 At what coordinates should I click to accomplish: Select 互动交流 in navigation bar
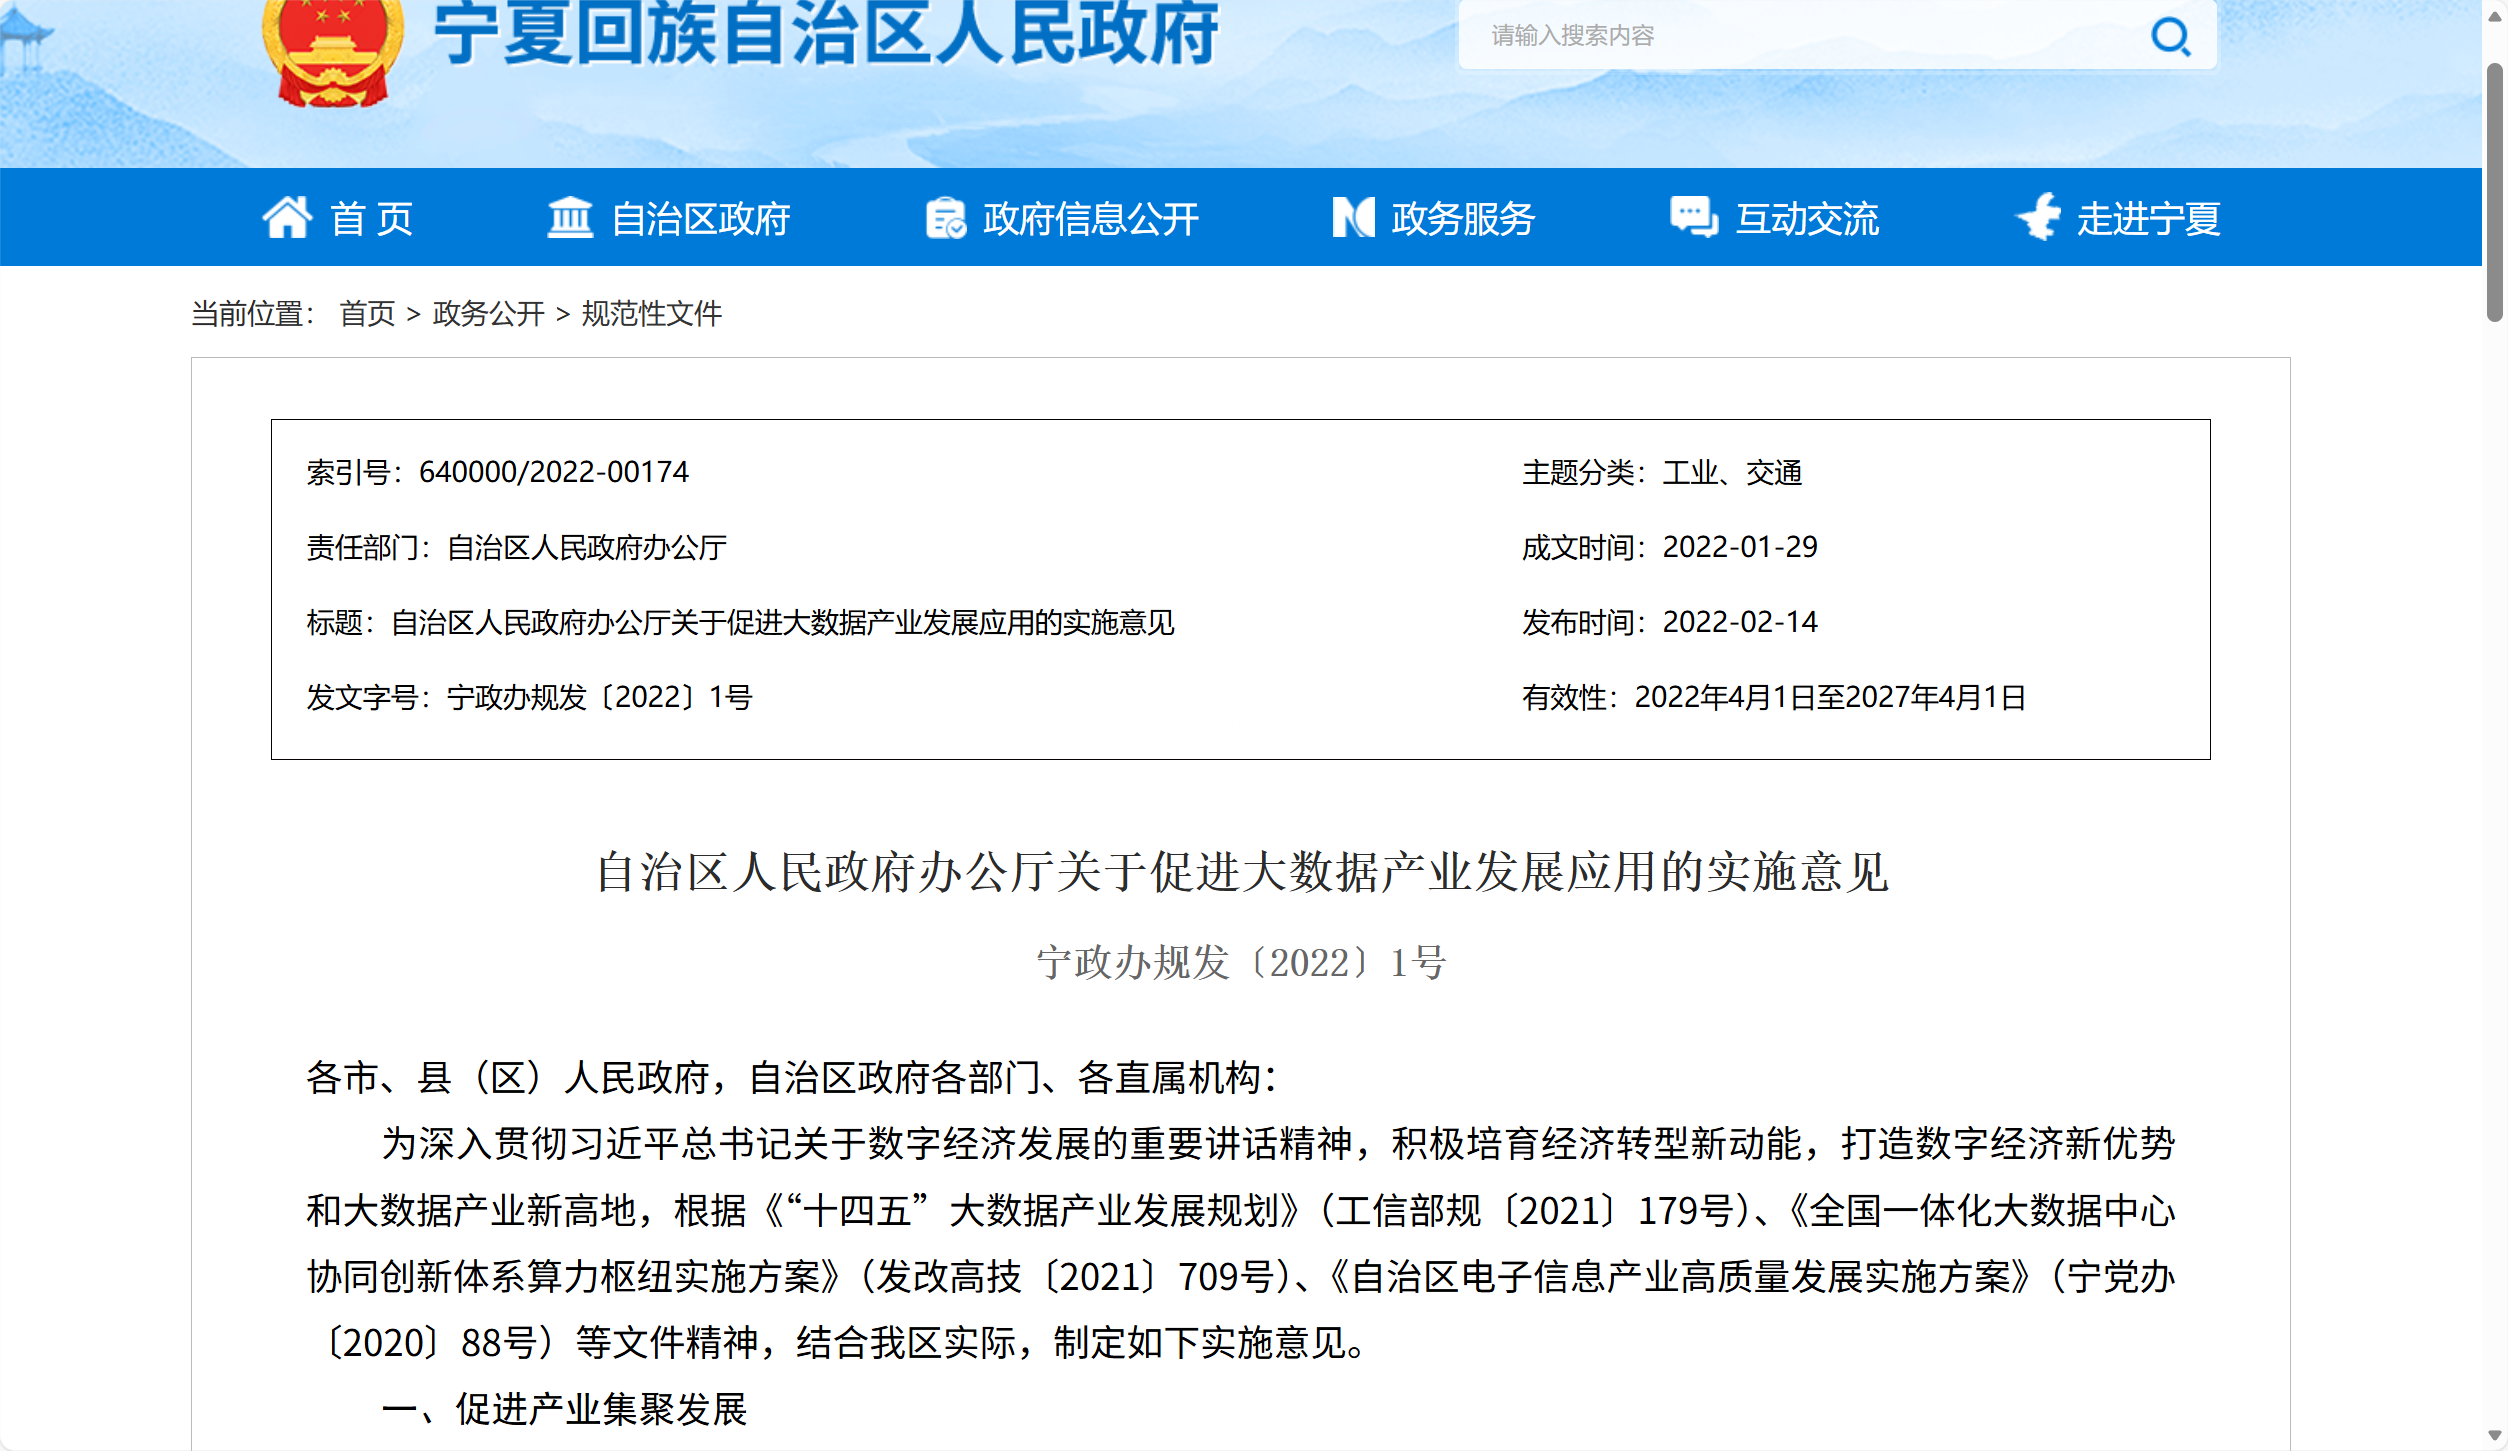(x=1807, y=218)
